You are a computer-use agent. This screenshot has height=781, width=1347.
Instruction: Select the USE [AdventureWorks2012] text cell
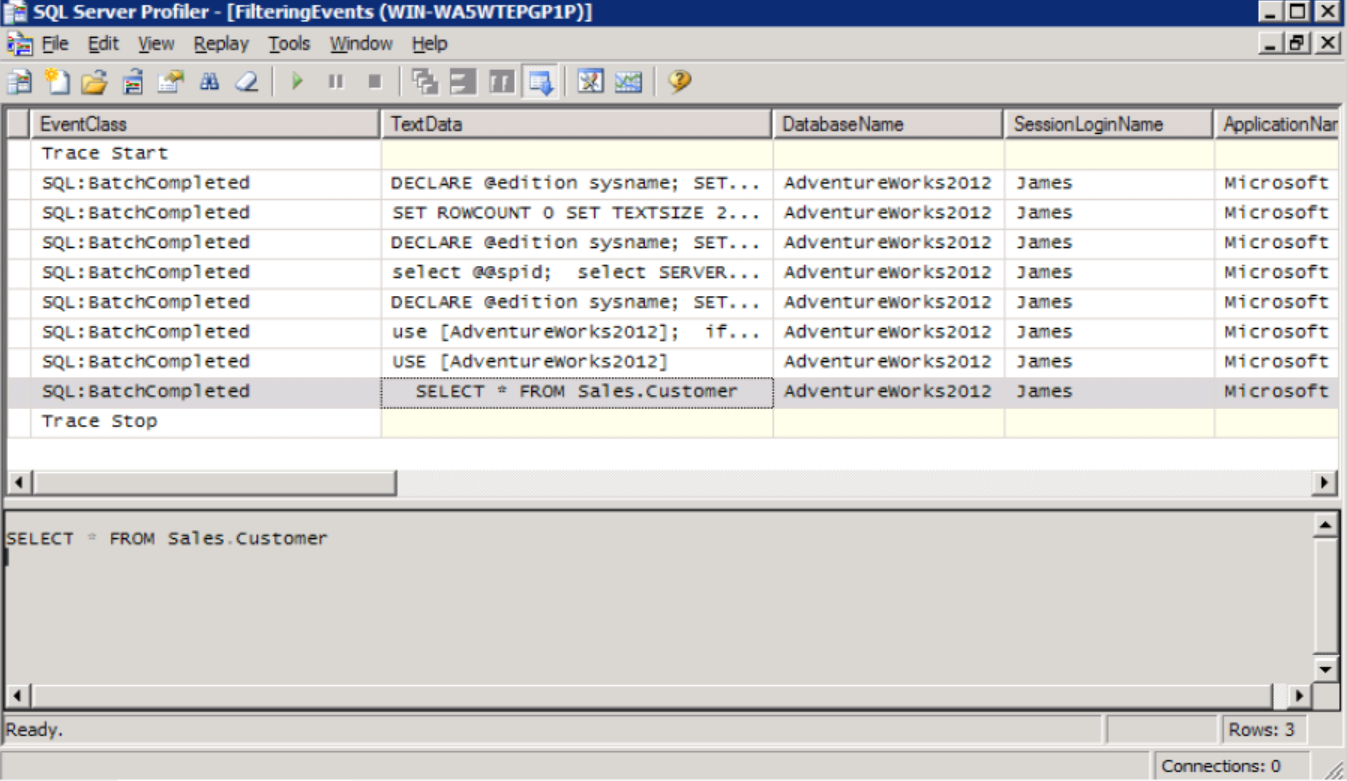pyautogui.click(x=577, y=362)
